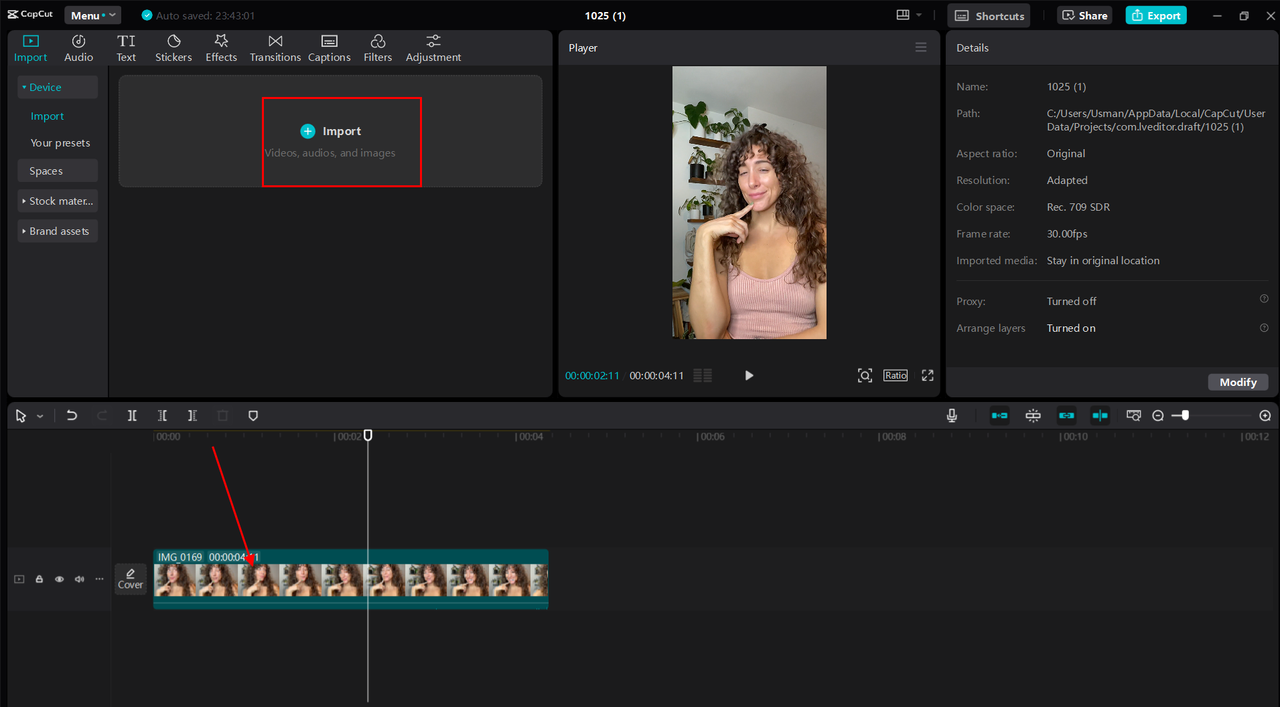Split the clip at playhead
The height and width of the screenshot is (707, 1280).
[132, 416]
